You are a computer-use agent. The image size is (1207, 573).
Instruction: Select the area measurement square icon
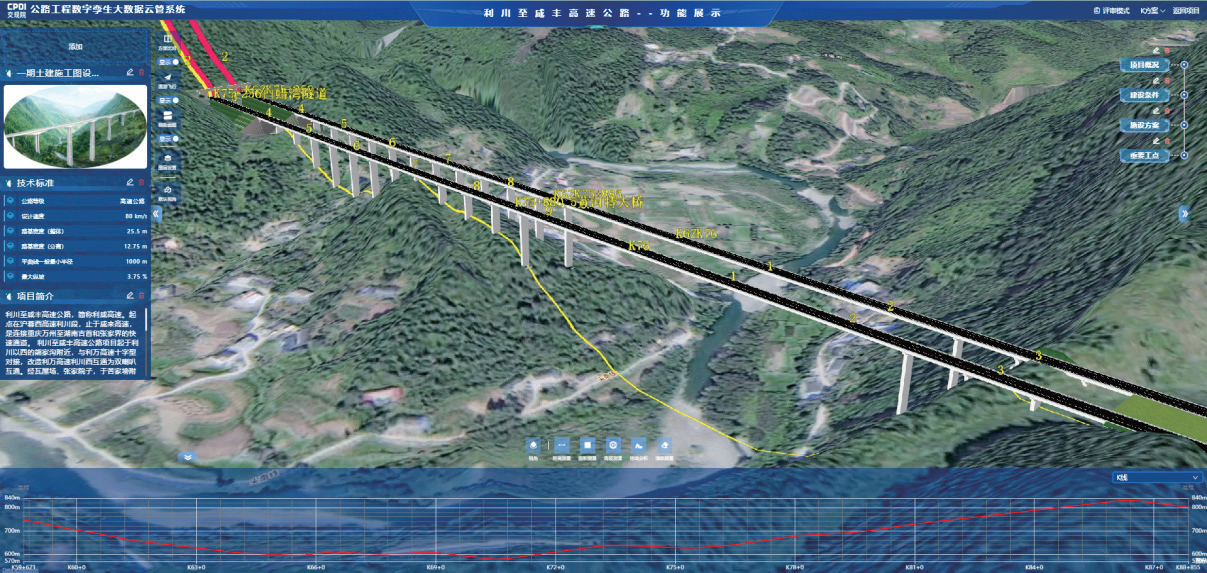tap(588, 445)
